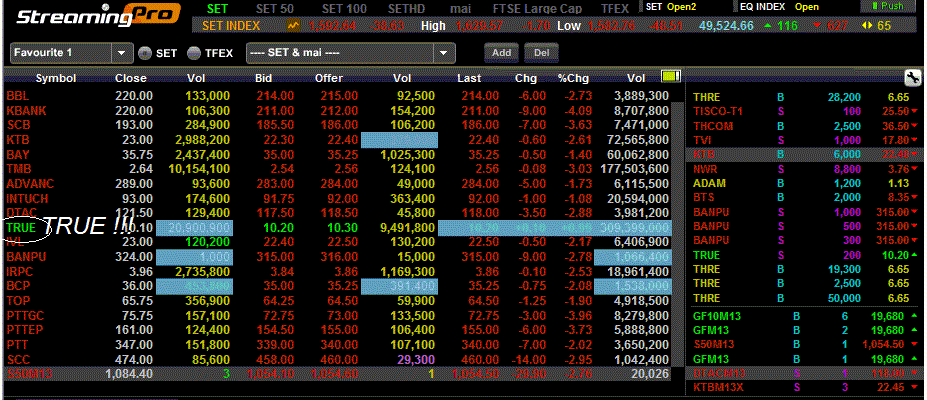Click TVI in the ticker

(703, 140)
